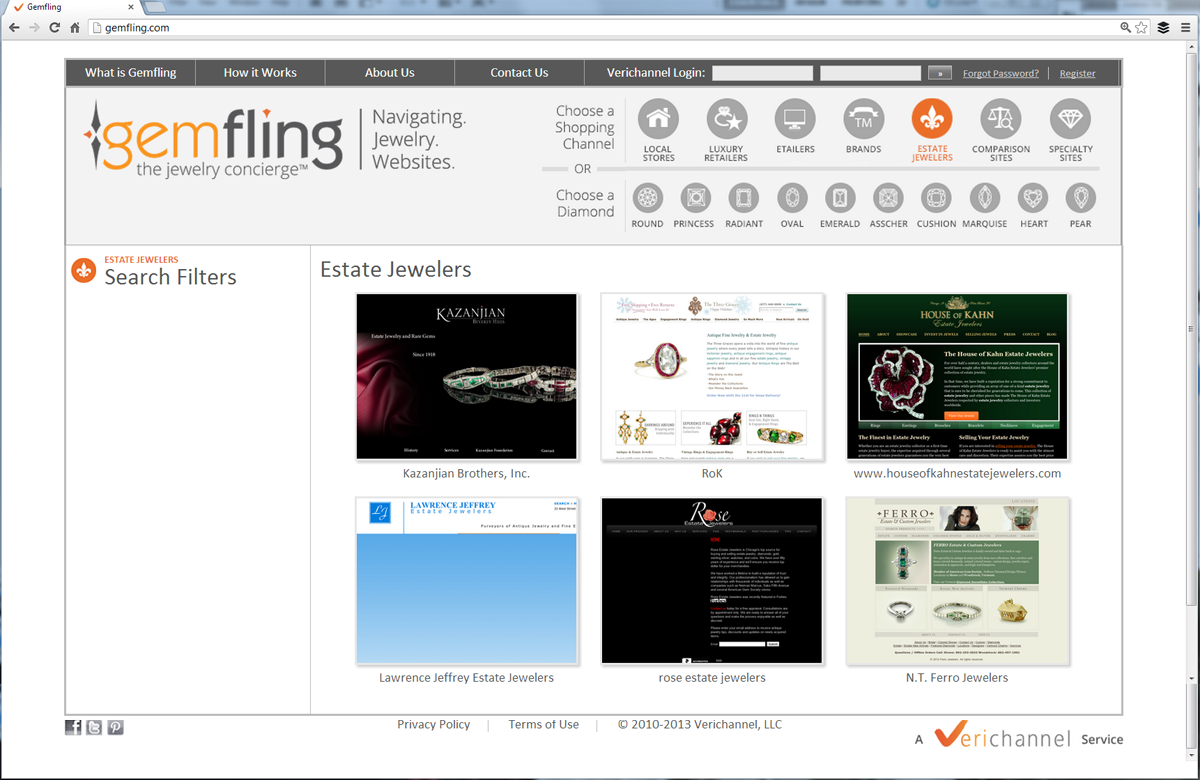This screenshot has width=1200, height=780.
Task: Click the N.T. Ferro Jewelers caption
Action: [x=957, y=677]
